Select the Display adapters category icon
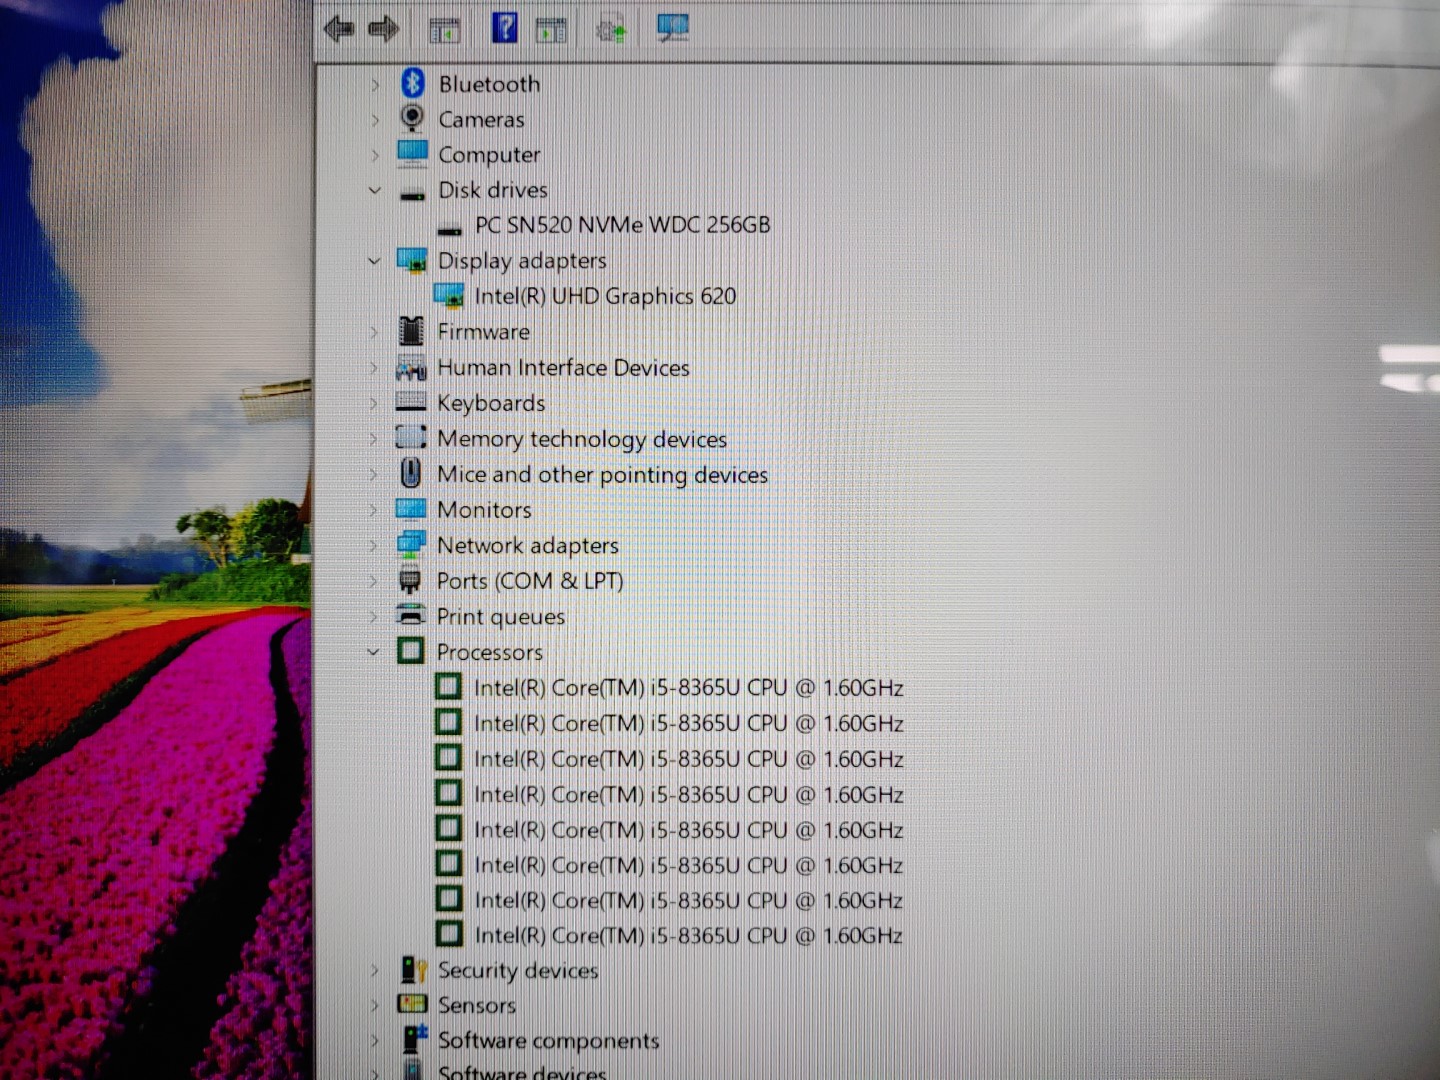1440x1080 pixels. pos(412,260)
